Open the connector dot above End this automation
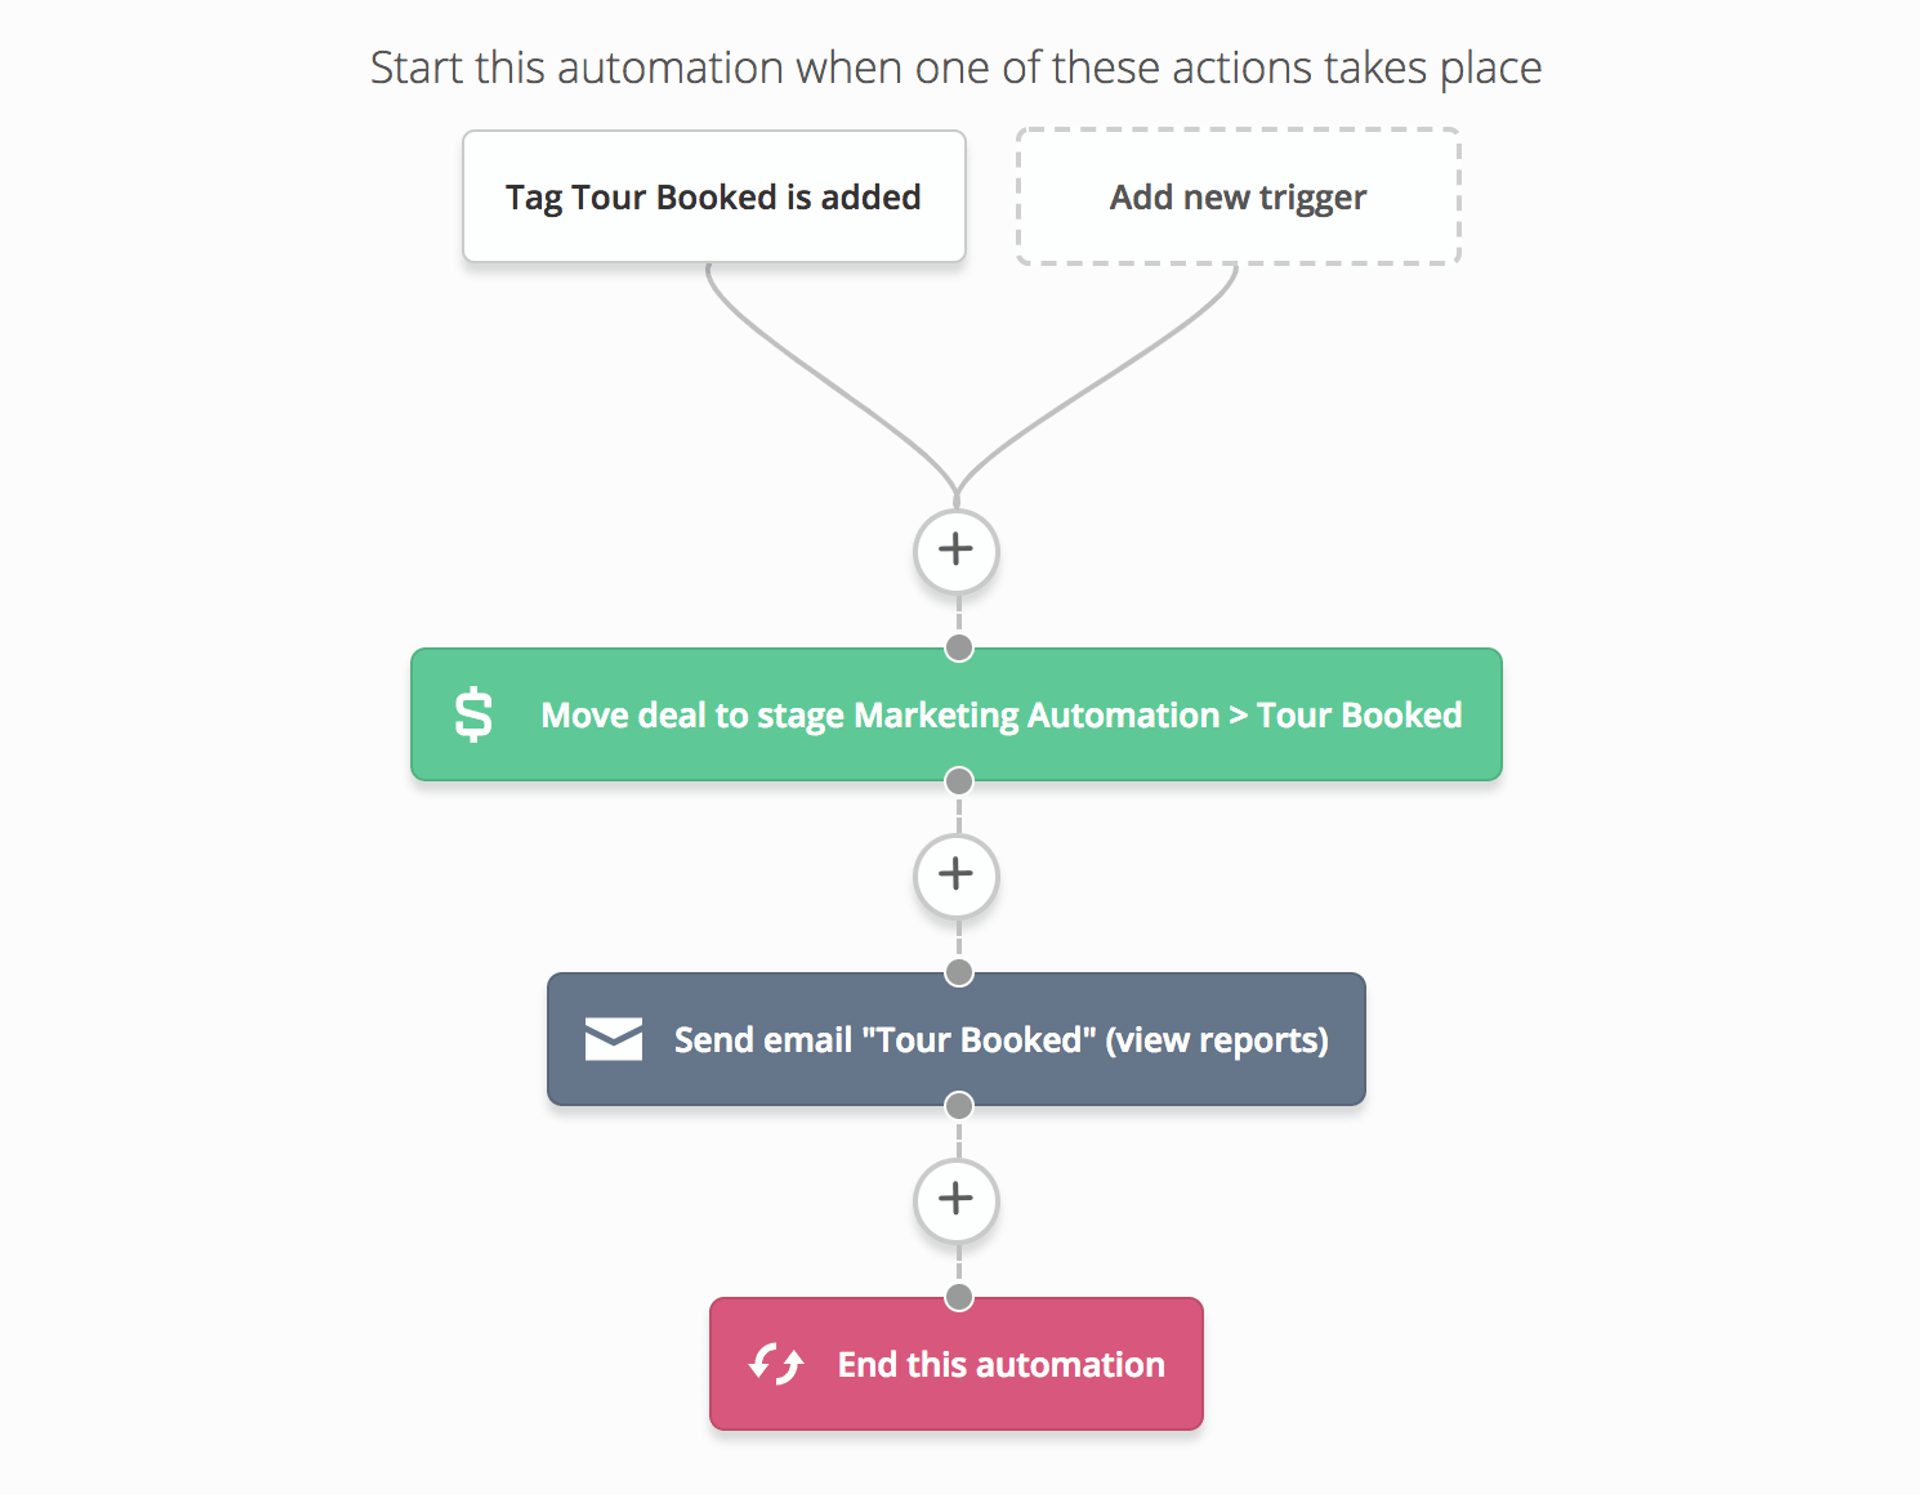 (958, 1297)
